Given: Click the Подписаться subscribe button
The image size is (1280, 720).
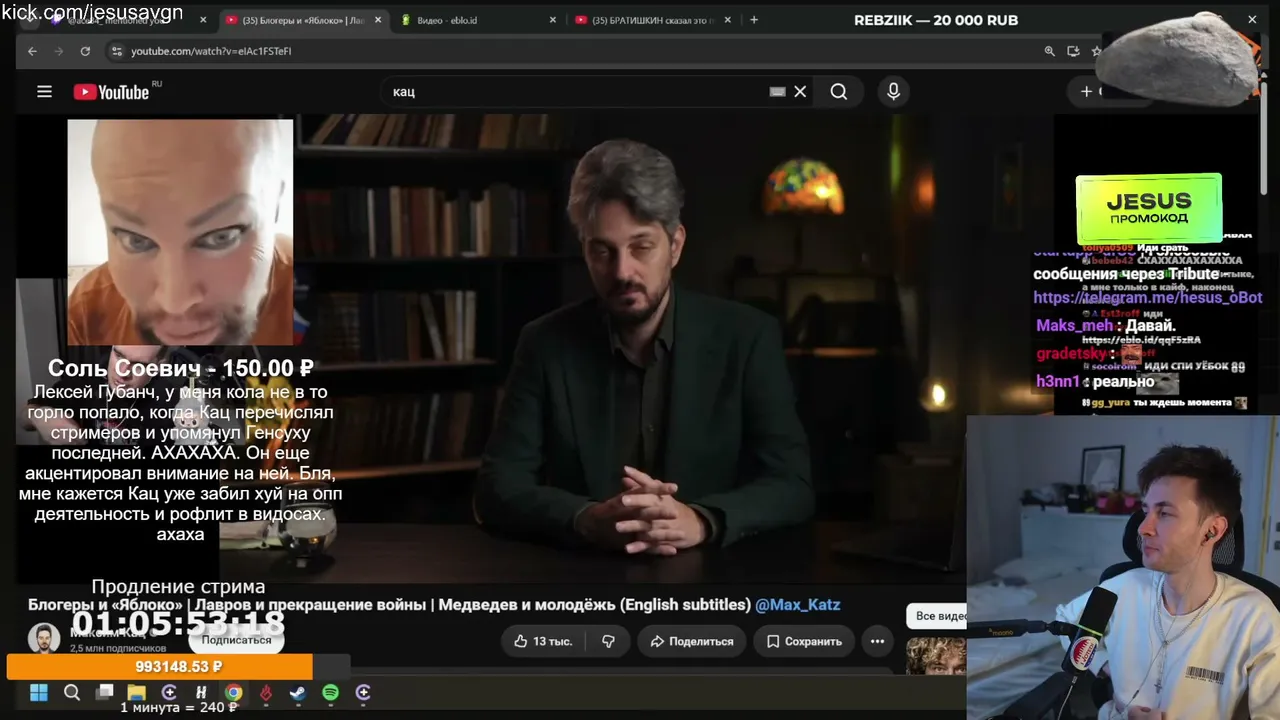Looking at the screenshot, I should pos(236,640).
